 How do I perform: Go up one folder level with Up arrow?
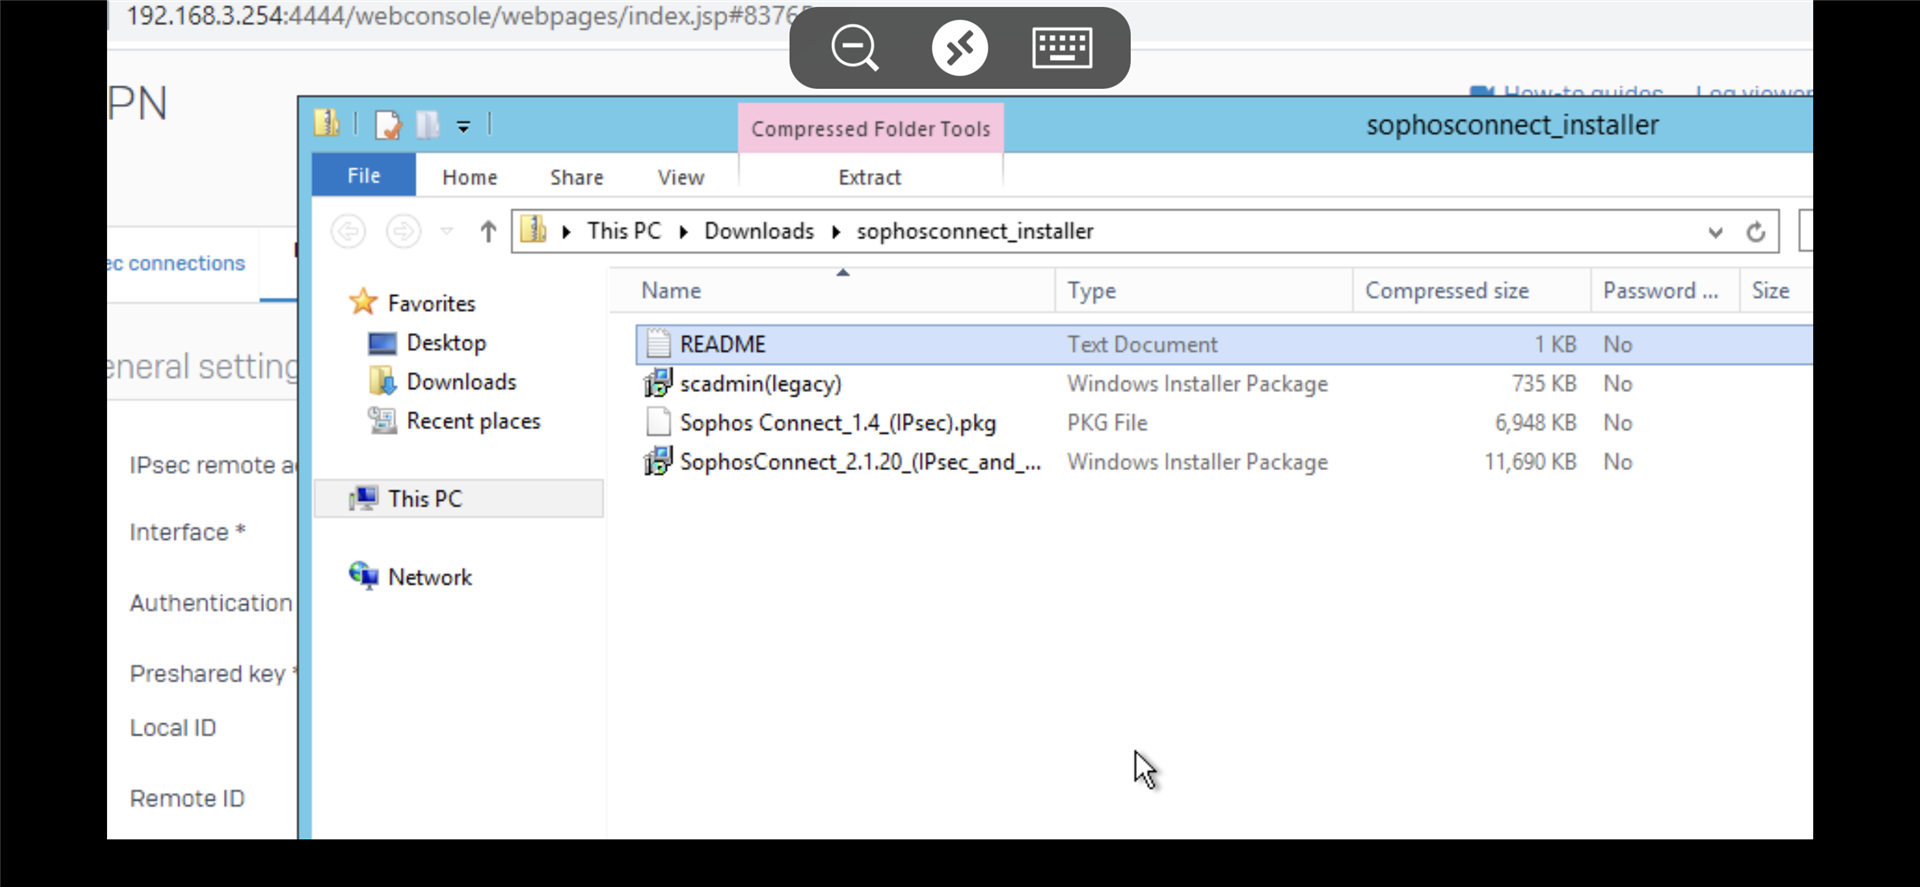tap(488, 232)
